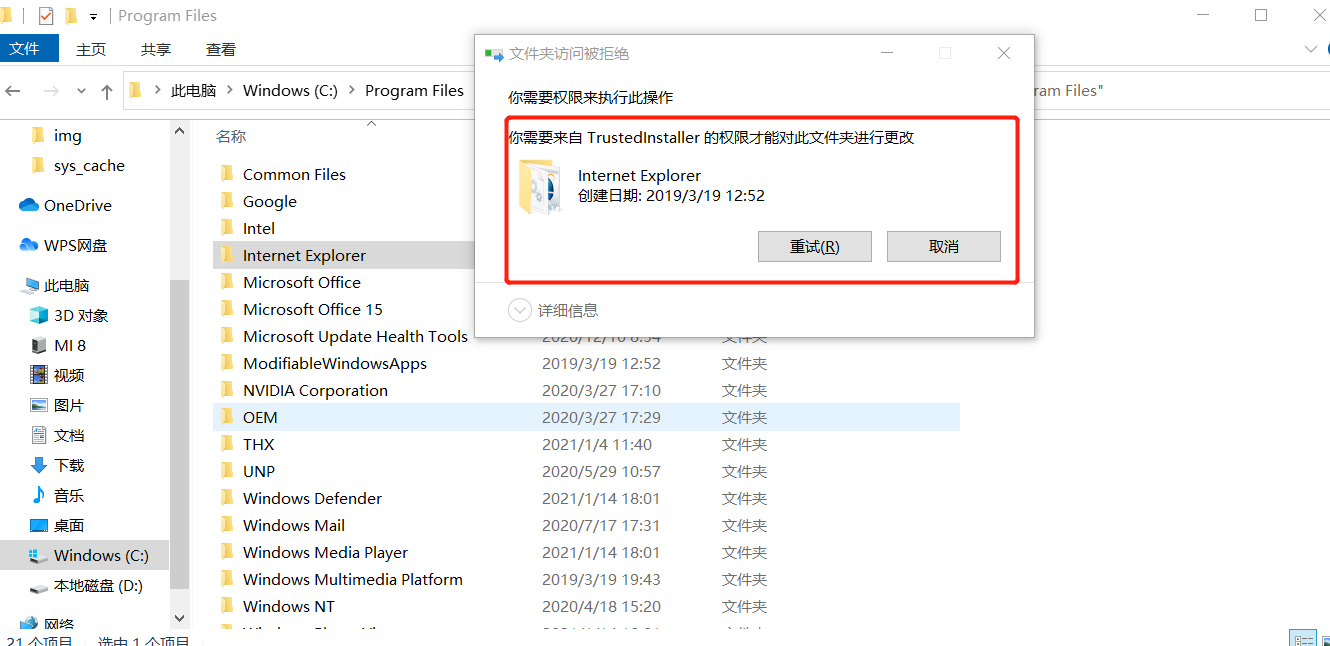This screenshot has width=1330, height=646.
Task: Select the Microsoft Office folder
Action: point(302,282)
